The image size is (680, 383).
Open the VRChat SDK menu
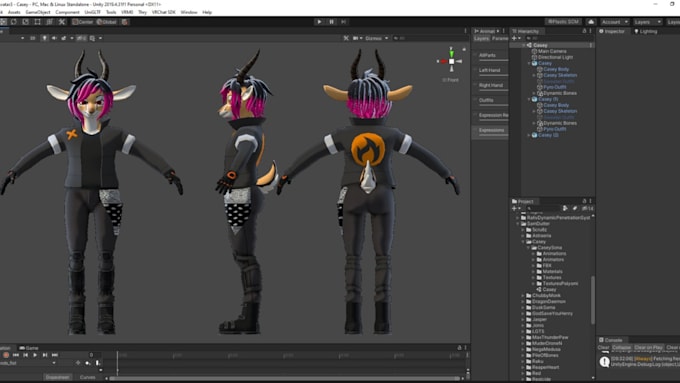163,12
